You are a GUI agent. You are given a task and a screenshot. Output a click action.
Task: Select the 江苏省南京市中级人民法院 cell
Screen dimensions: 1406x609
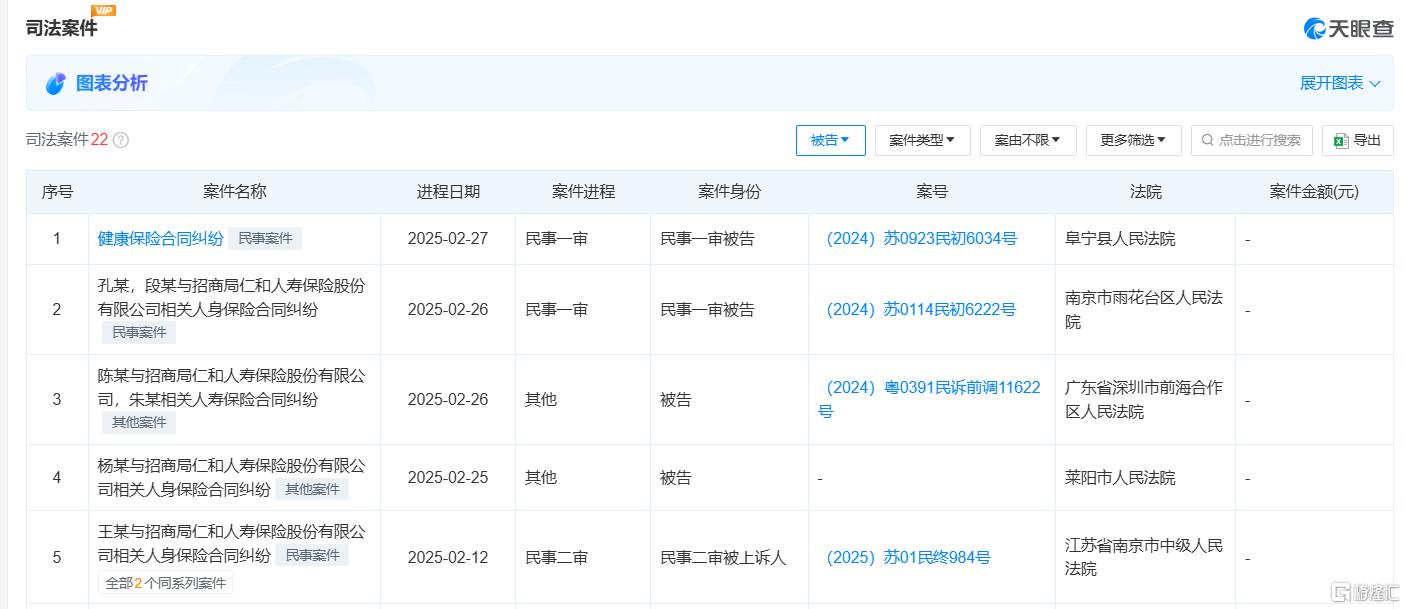(x=1144, y=557)
